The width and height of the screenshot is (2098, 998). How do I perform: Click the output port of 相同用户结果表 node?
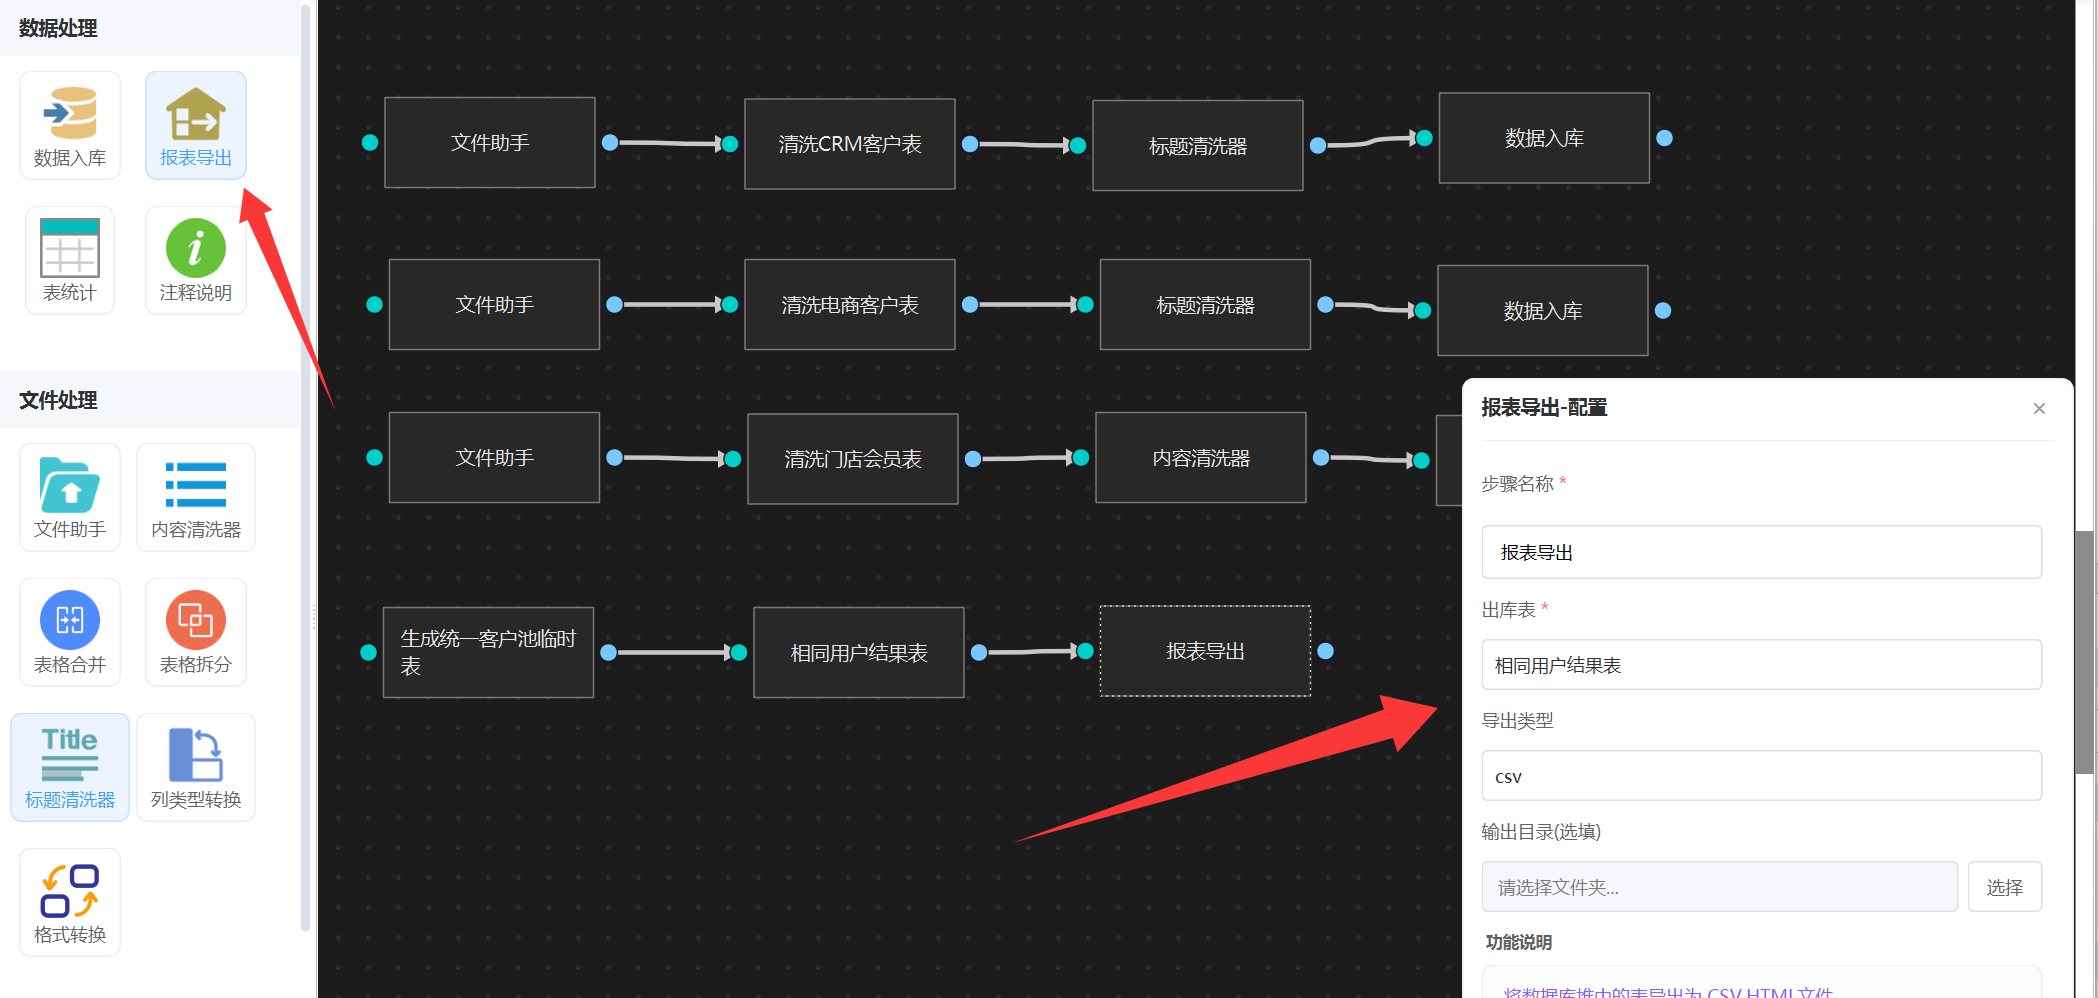click(979, 652)
